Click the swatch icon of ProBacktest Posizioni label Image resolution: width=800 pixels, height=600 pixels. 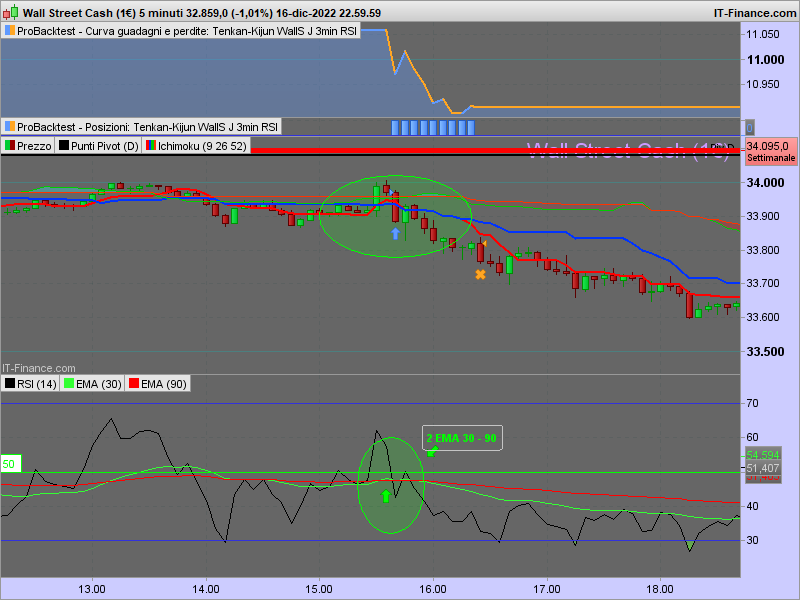(10, 126)
